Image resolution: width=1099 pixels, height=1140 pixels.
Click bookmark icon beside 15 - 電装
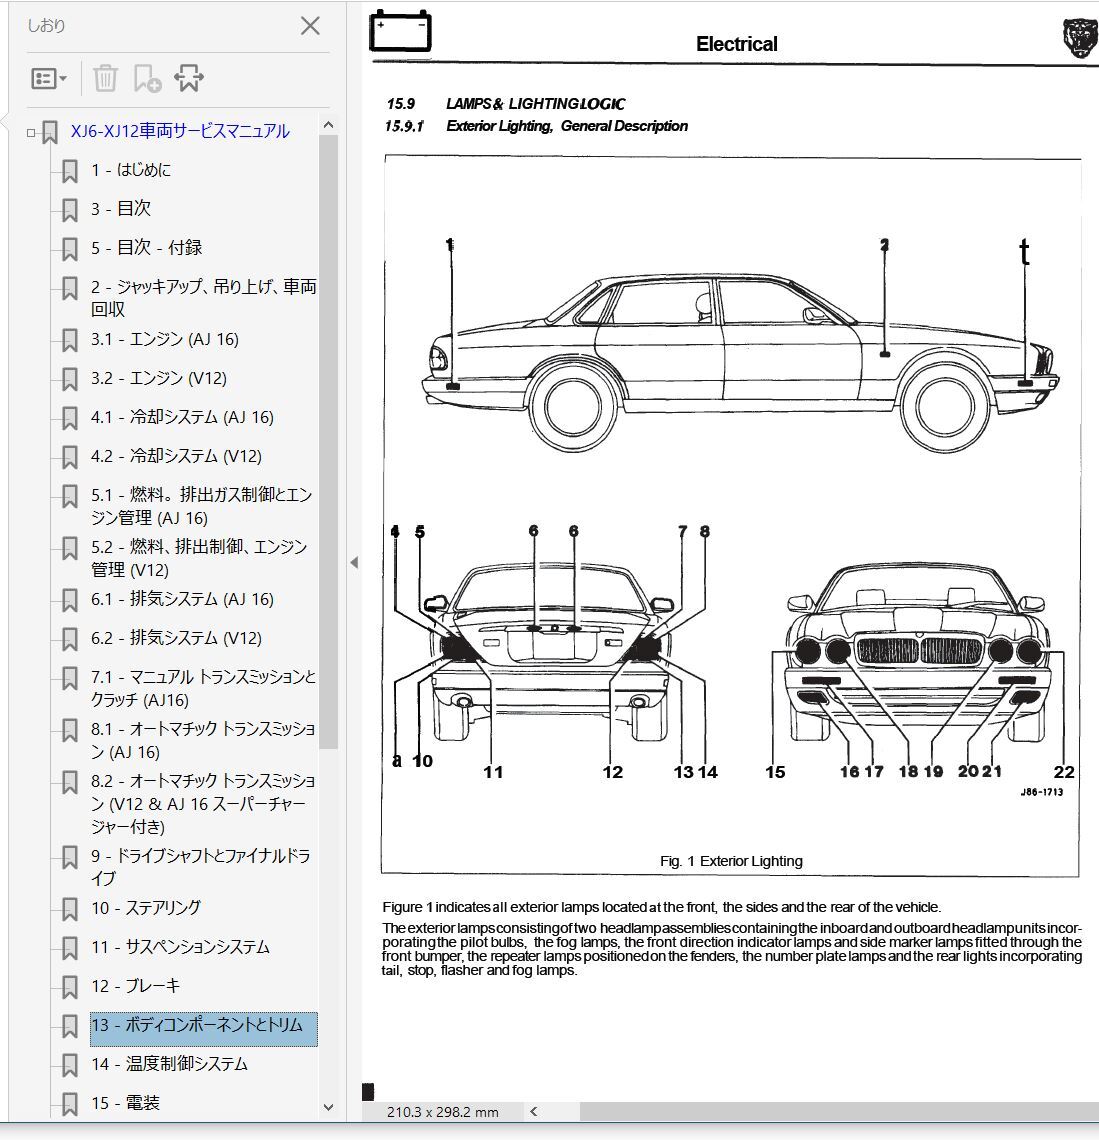pyautogui.click(x=69, y=1104)
